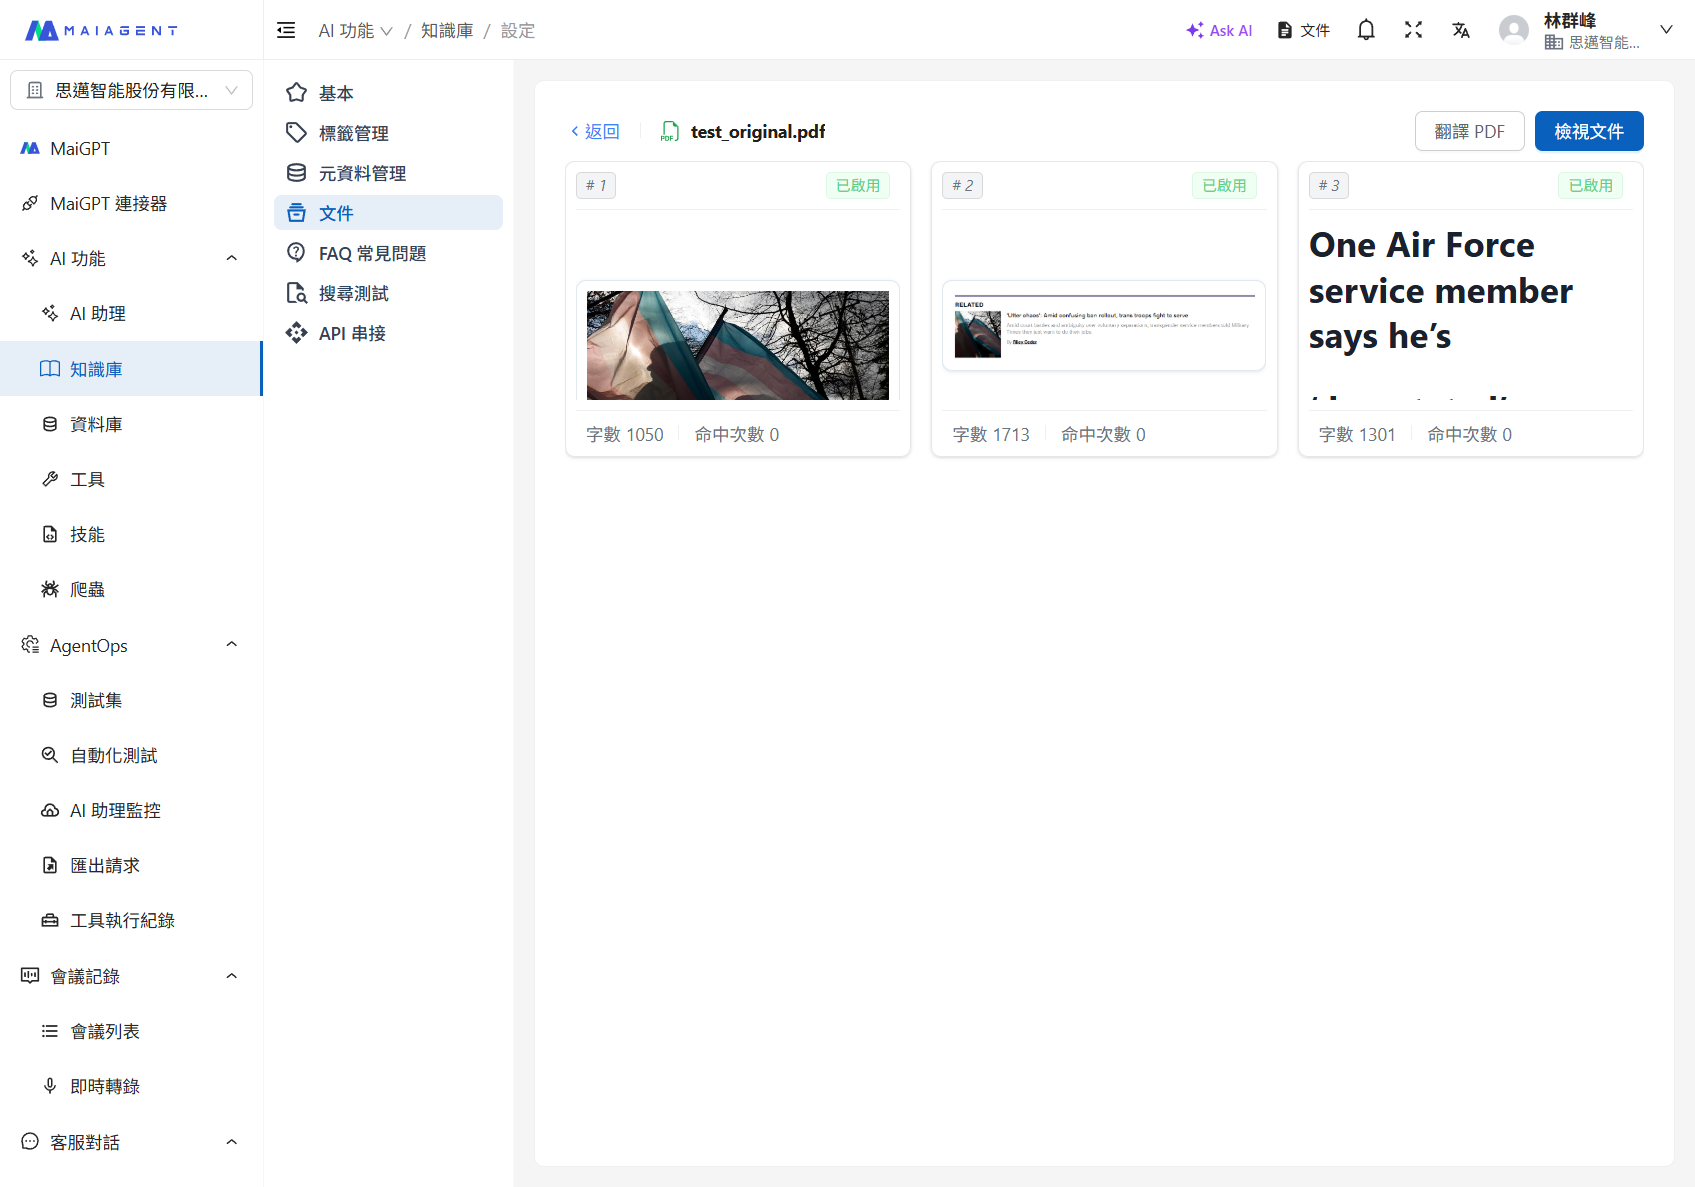Open the language translation icon
The image size is (1695, 1187).
(x=1461, y=30)
